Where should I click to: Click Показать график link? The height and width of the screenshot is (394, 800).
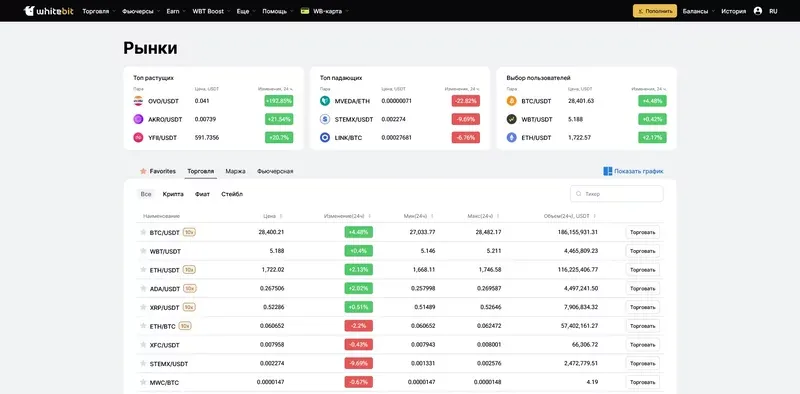[639, 171]
